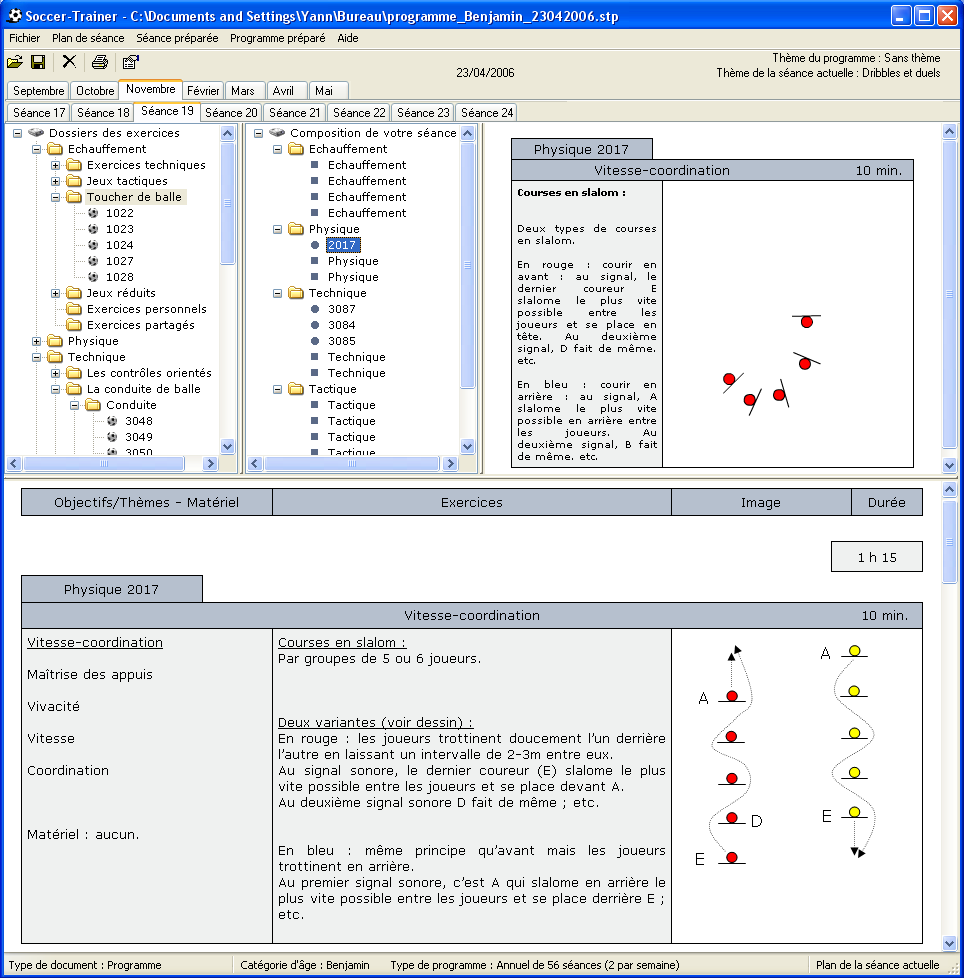Open the Plan de séance menu
The width and height of the screenshot is (964, 978).
88,38
